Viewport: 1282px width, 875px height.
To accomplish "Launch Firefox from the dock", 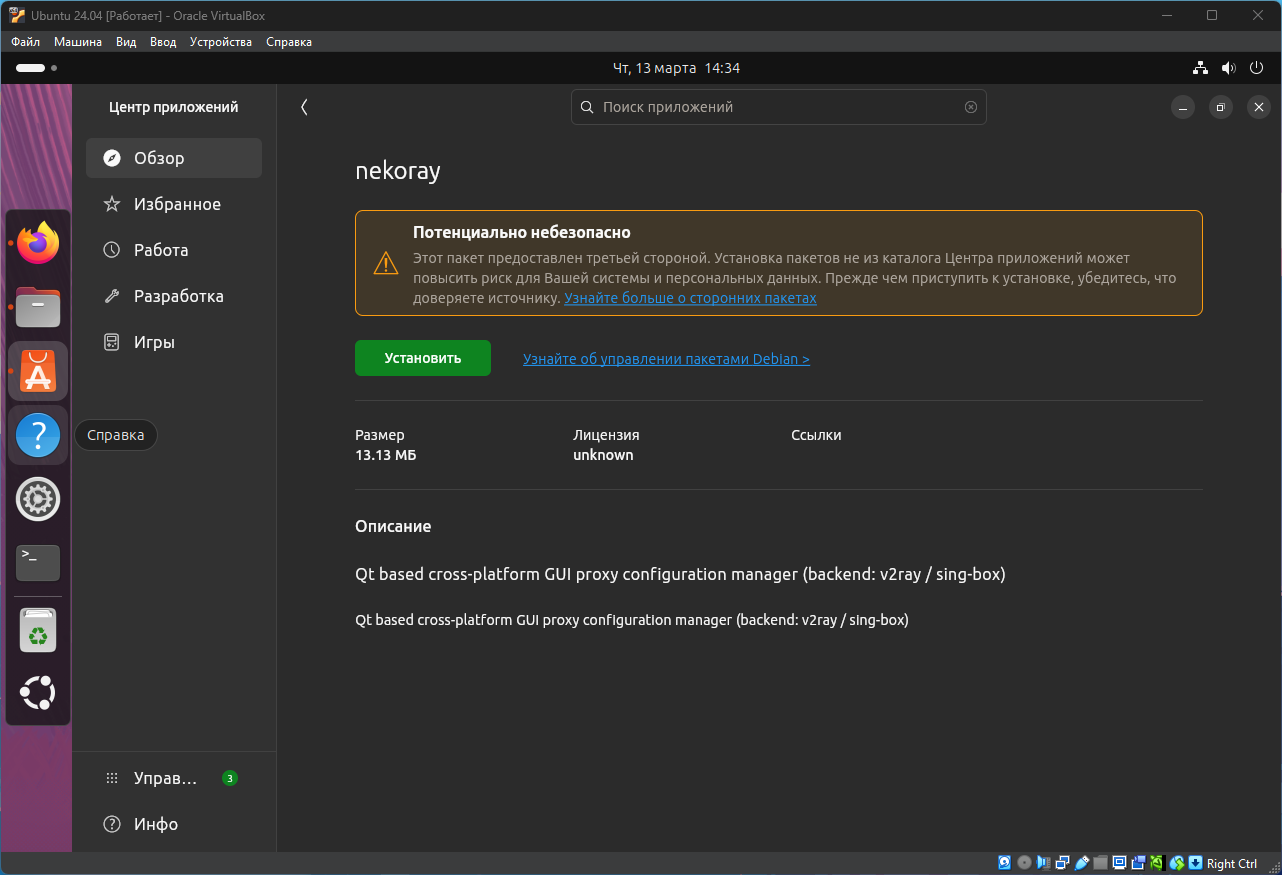I will pos(38,243).
